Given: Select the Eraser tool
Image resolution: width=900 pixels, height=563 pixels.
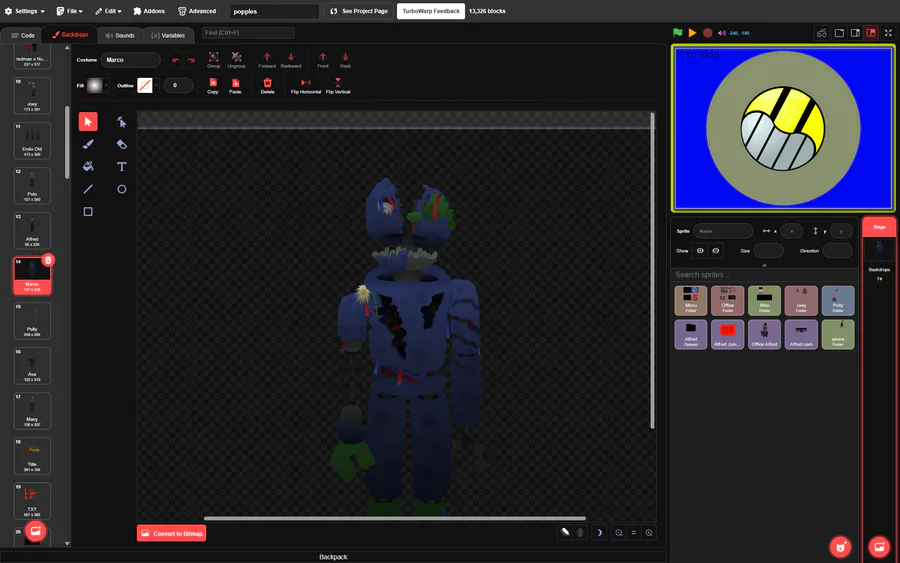Looking at the screenshot, I should click(122, 144).
